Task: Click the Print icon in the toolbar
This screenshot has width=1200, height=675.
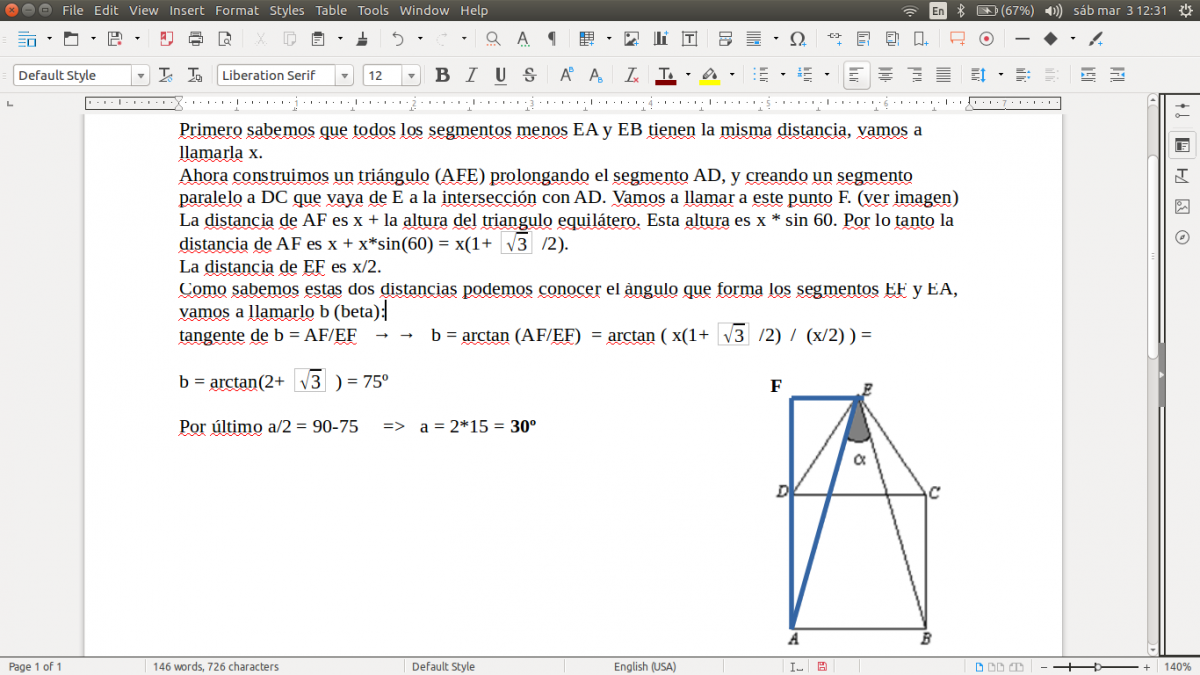Action: click(195, 39)
